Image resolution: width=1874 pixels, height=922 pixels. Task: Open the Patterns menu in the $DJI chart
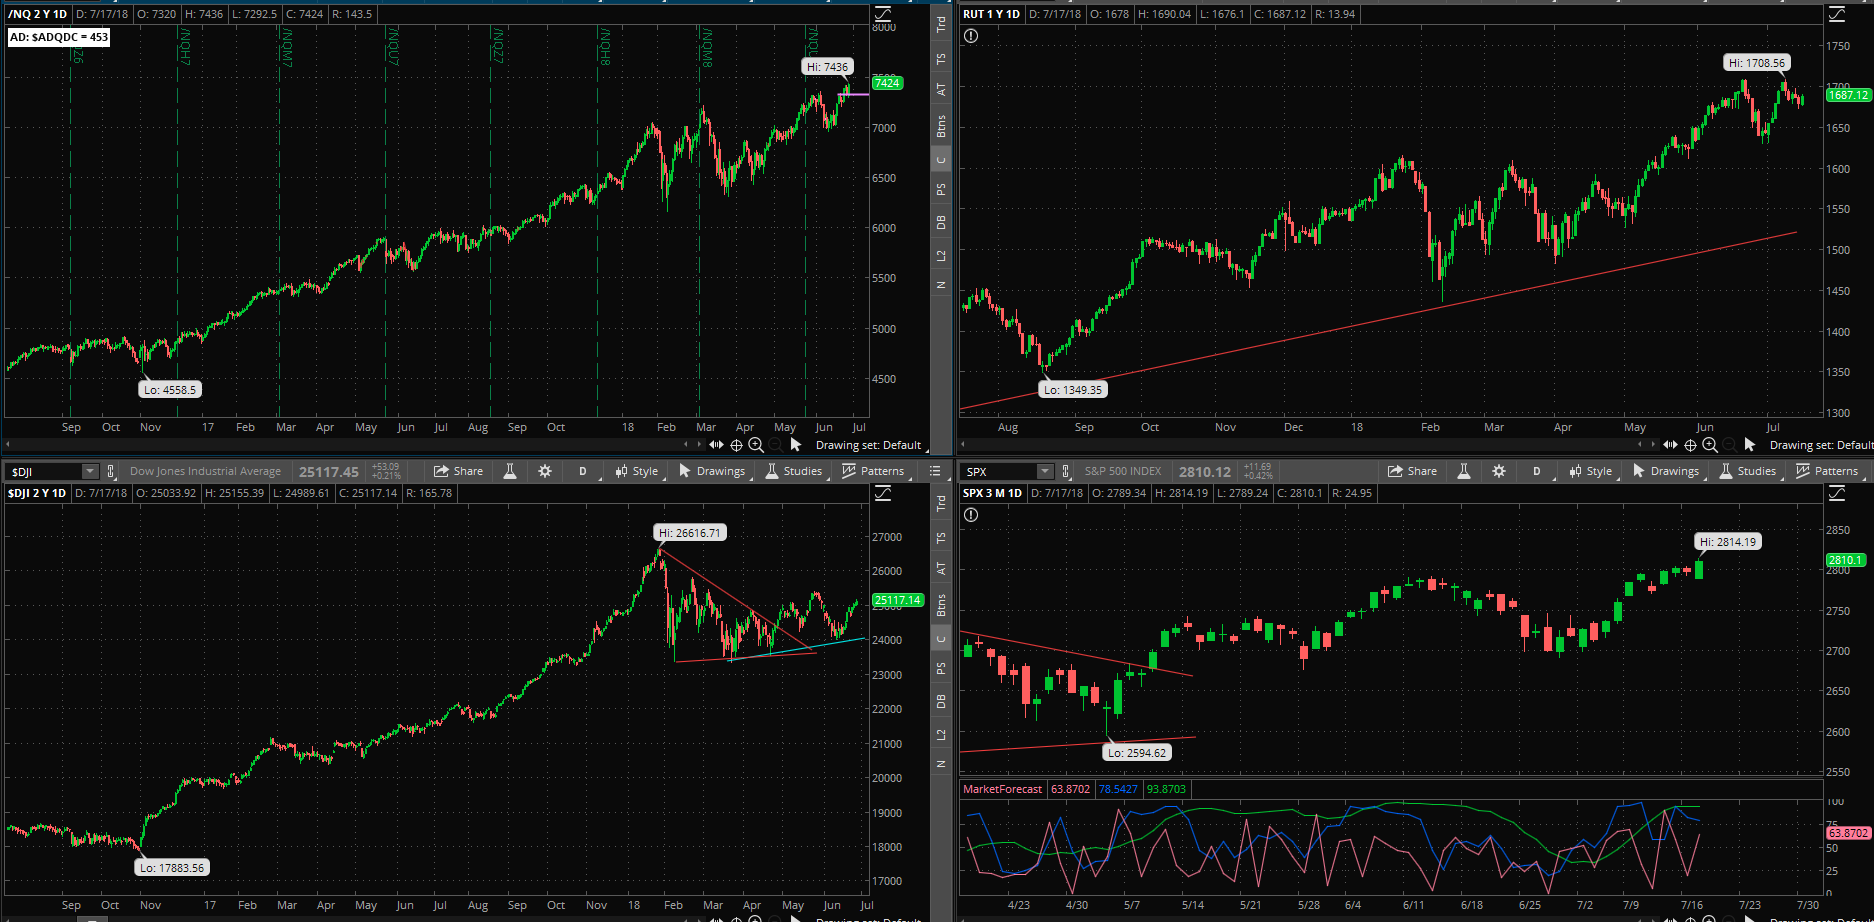pos(873,471)
